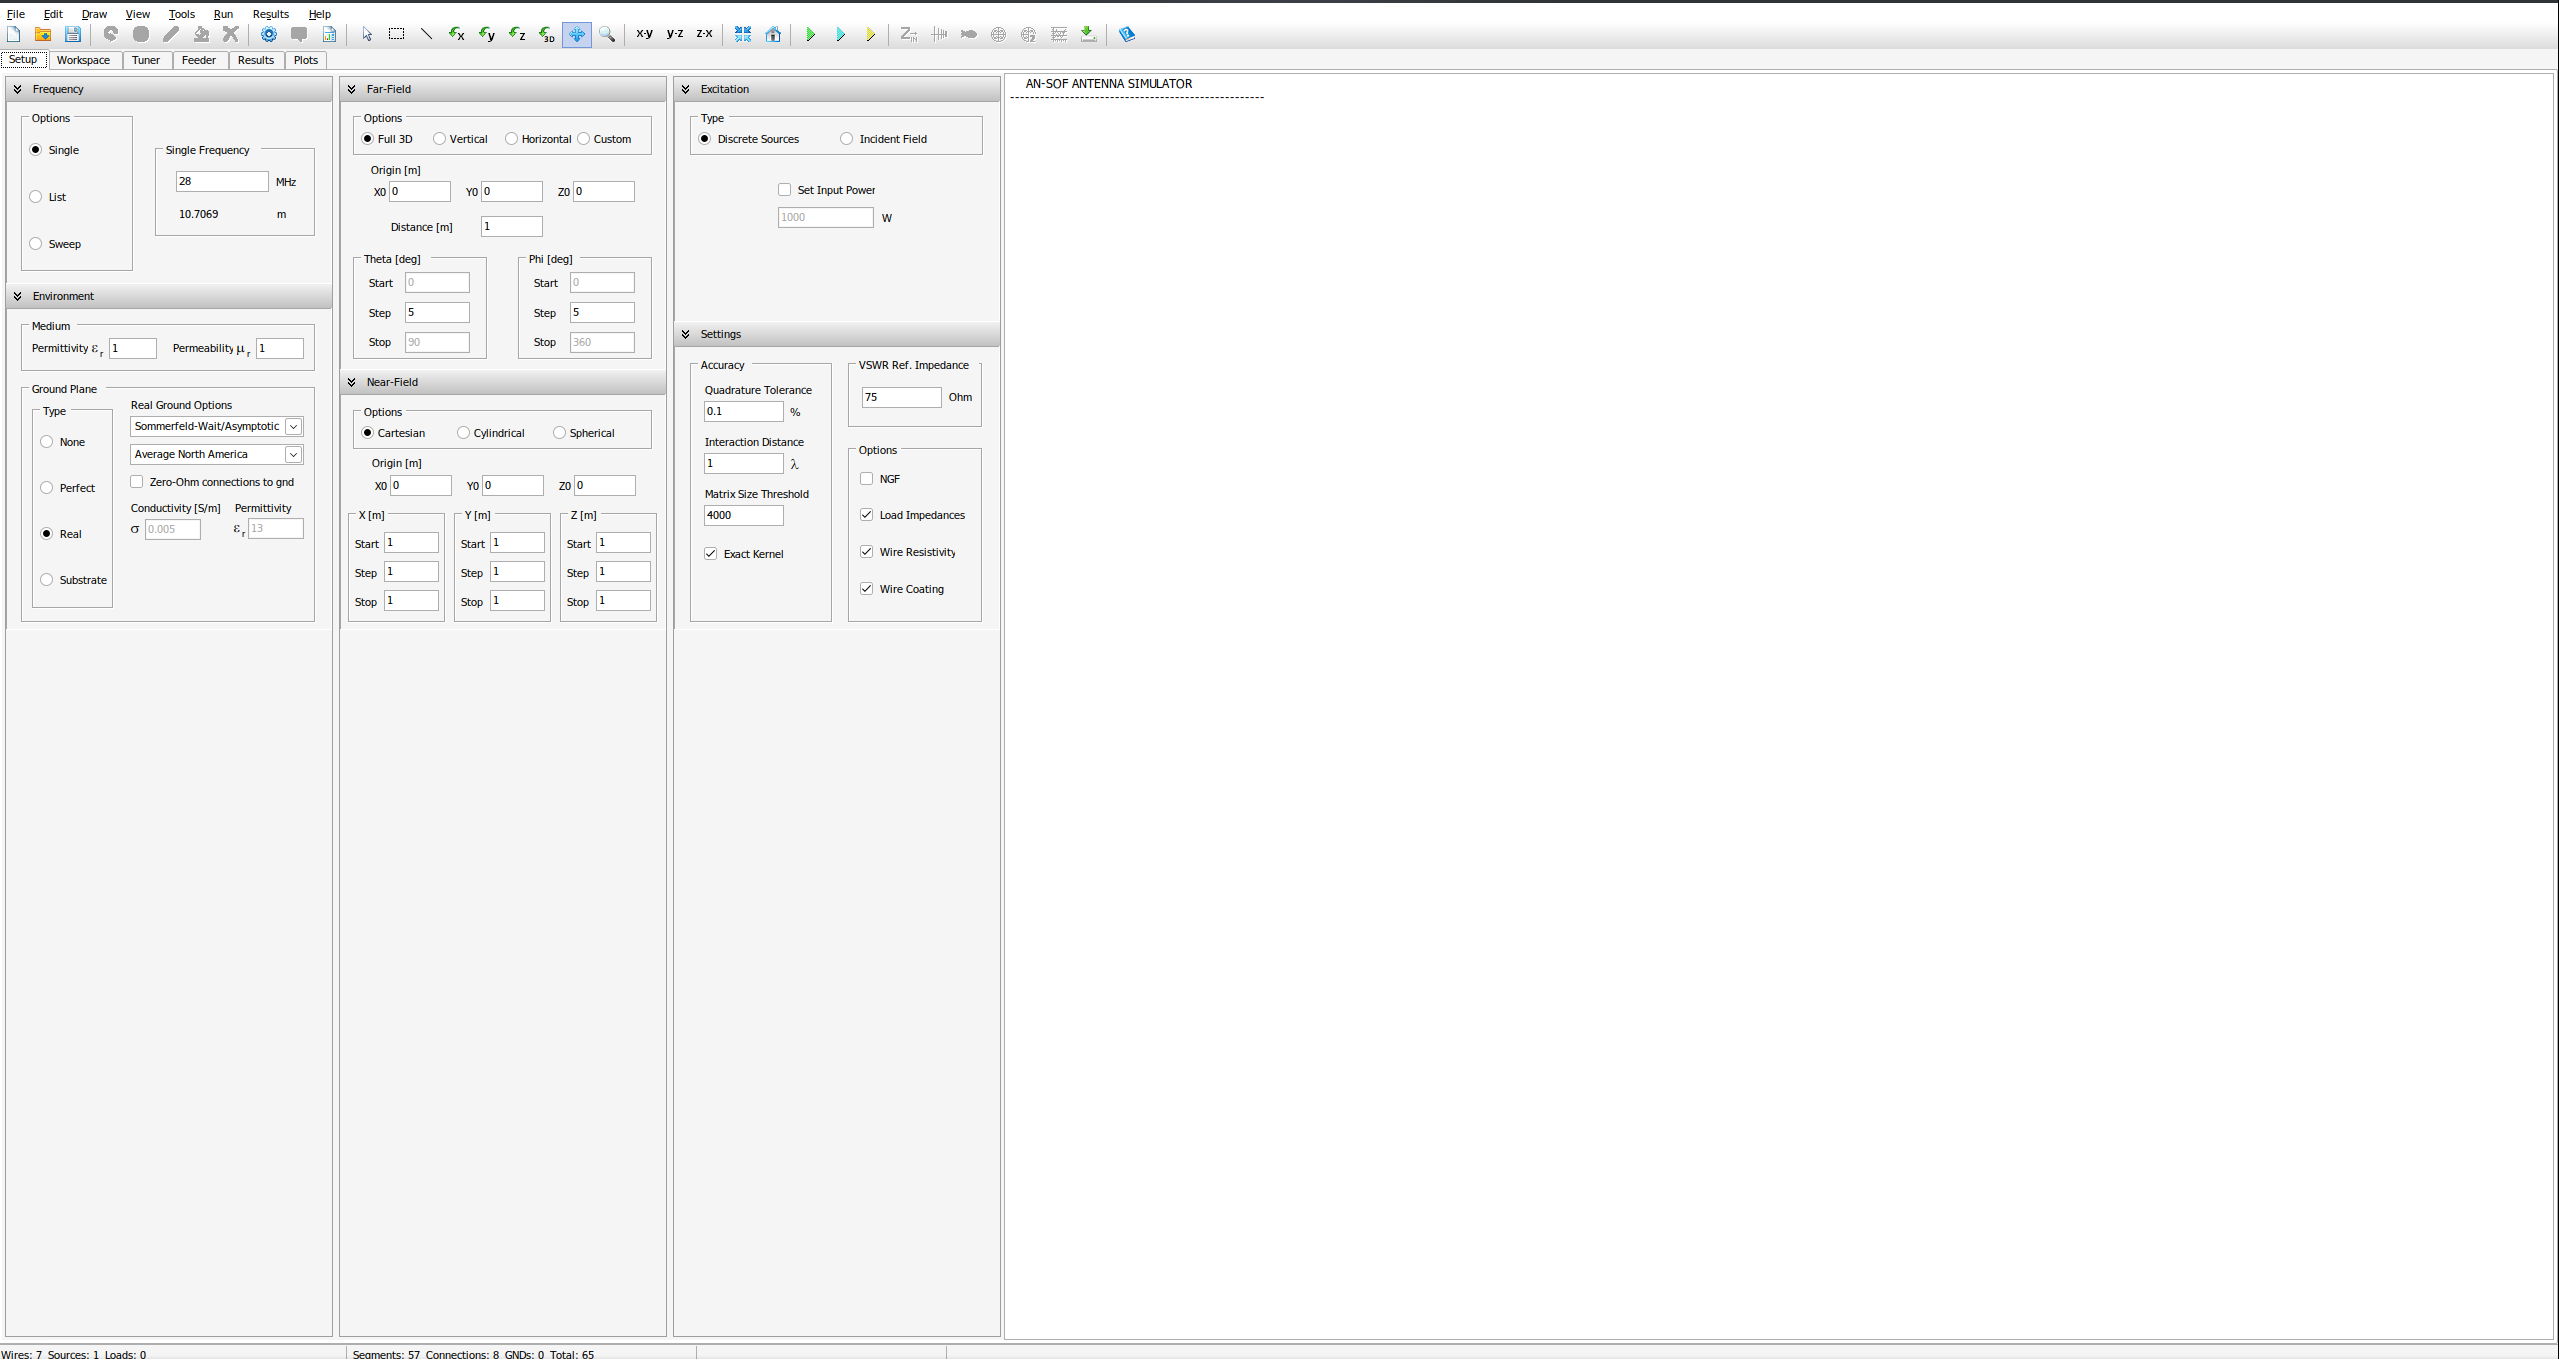Click the yellow run arrow icon
Image resolution: width=2559 pixels, height=1359 pixels.
click(871, 34)
